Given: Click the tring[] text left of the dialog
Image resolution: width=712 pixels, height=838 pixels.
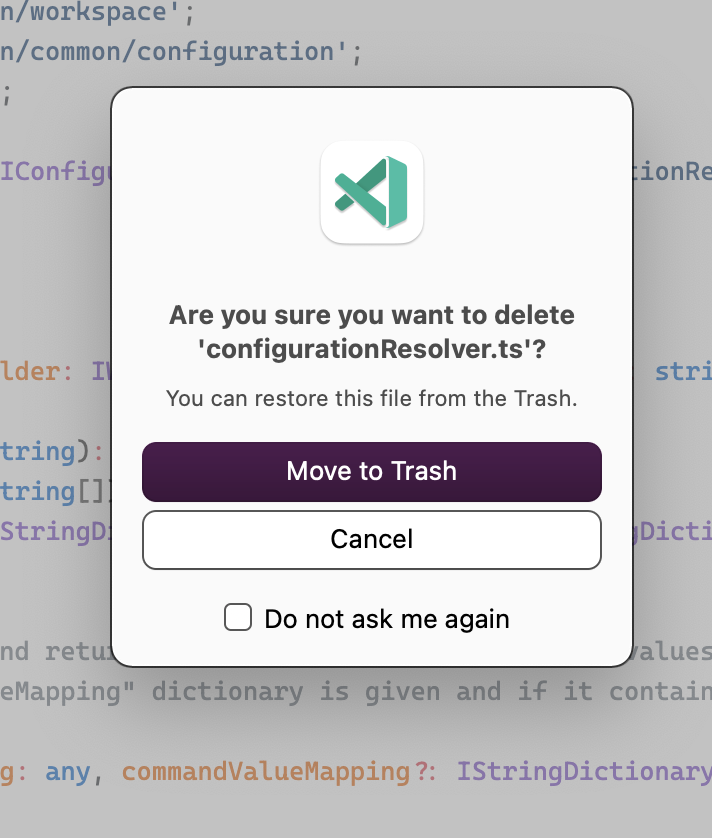Looking at the screenshot, I should point(45,491).
